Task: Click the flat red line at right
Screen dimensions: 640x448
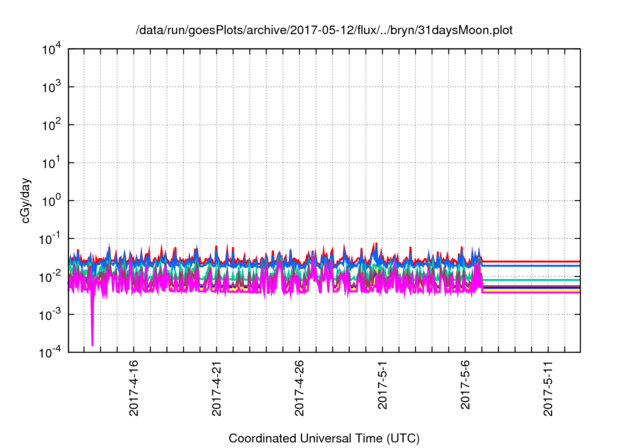Action: [x=530, y=262]
